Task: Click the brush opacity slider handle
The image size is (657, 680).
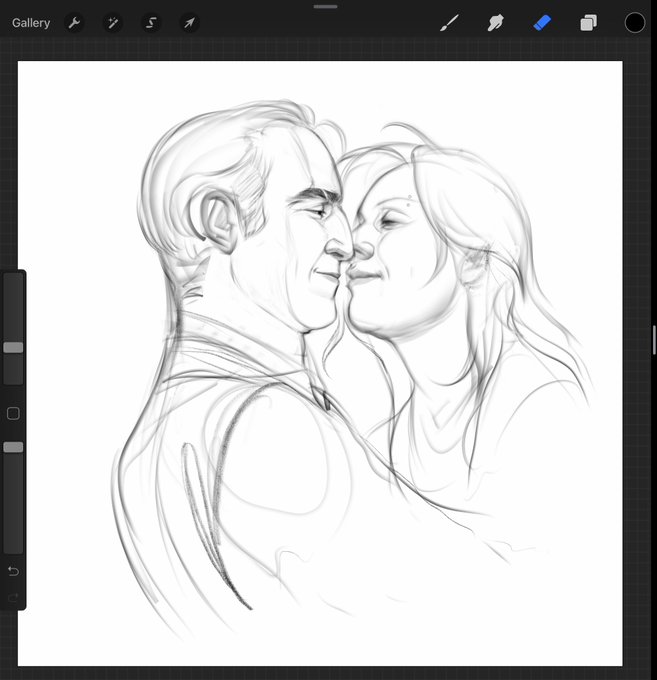Action: (13, 447)
